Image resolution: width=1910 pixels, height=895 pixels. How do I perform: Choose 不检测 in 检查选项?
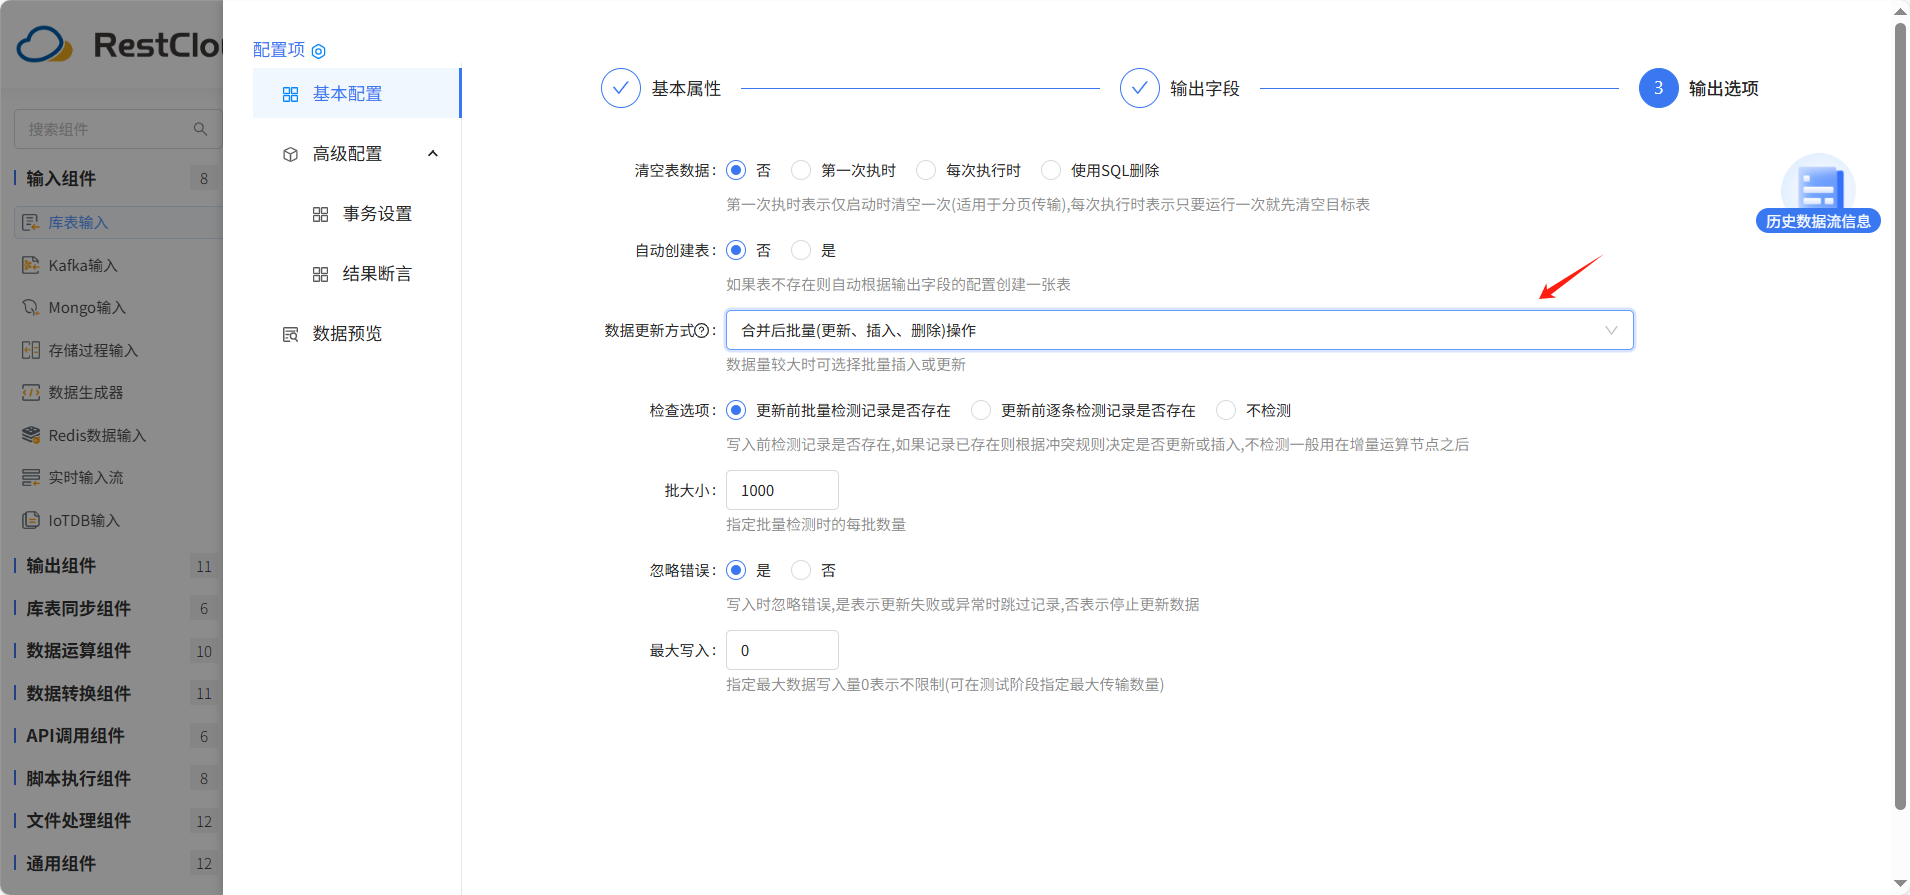pos(1226,410)
